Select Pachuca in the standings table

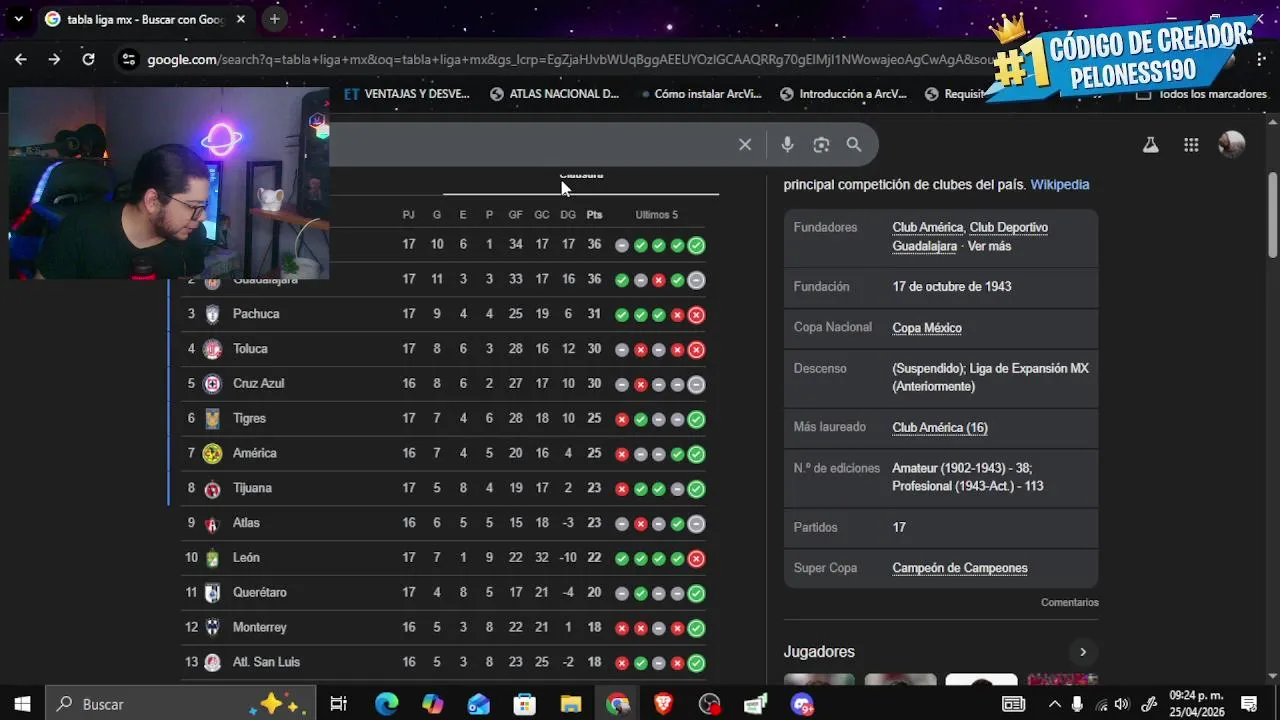(x=256, y=314)
